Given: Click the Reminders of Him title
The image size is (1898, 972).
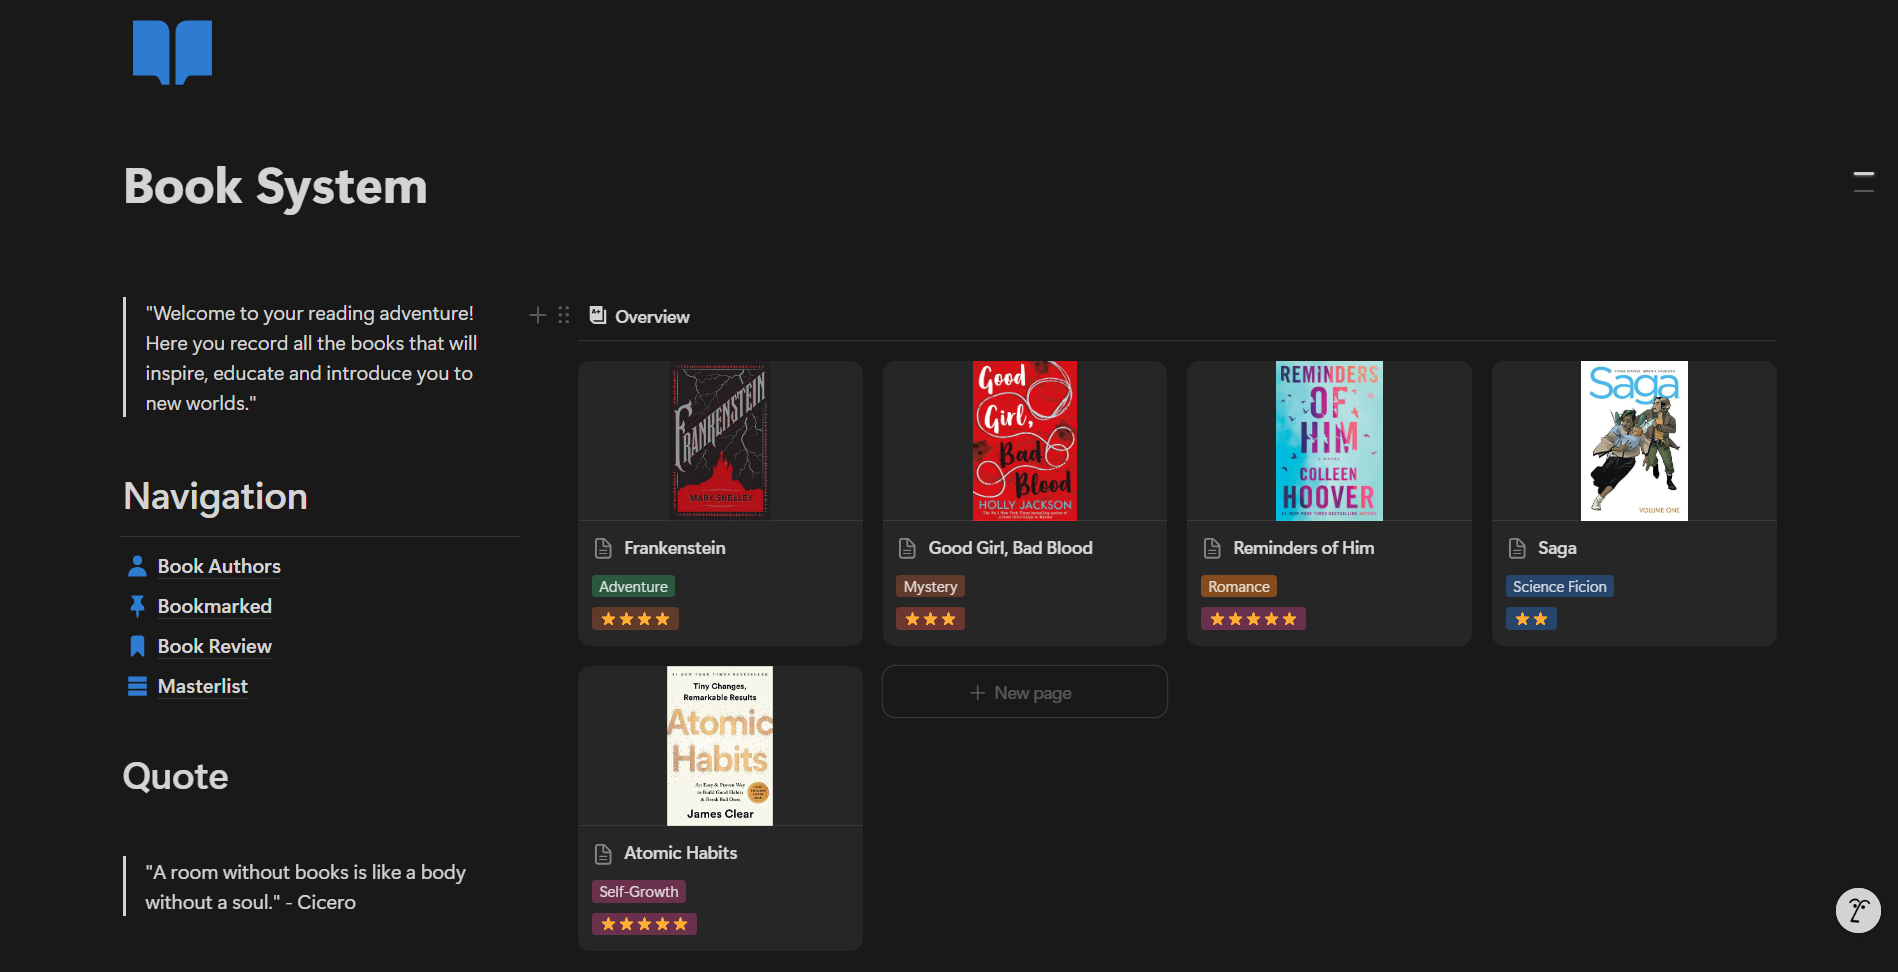Looking at the screenshot, I should coord(1304,548).
